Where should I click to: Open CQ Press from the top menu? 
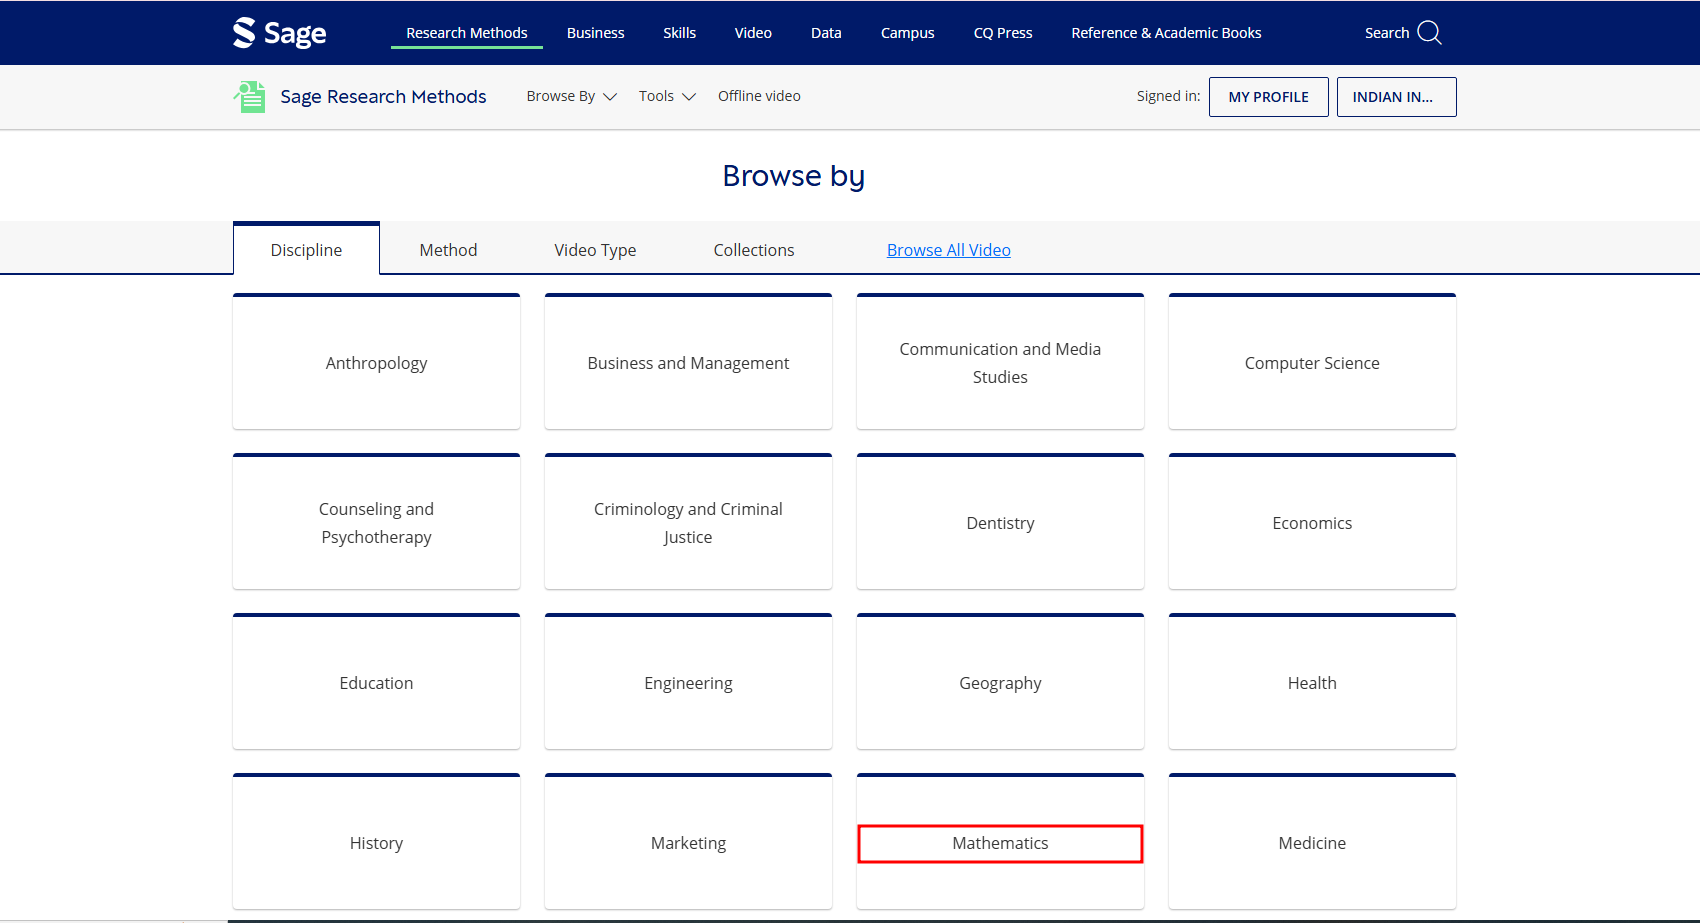click(1002, 33)
